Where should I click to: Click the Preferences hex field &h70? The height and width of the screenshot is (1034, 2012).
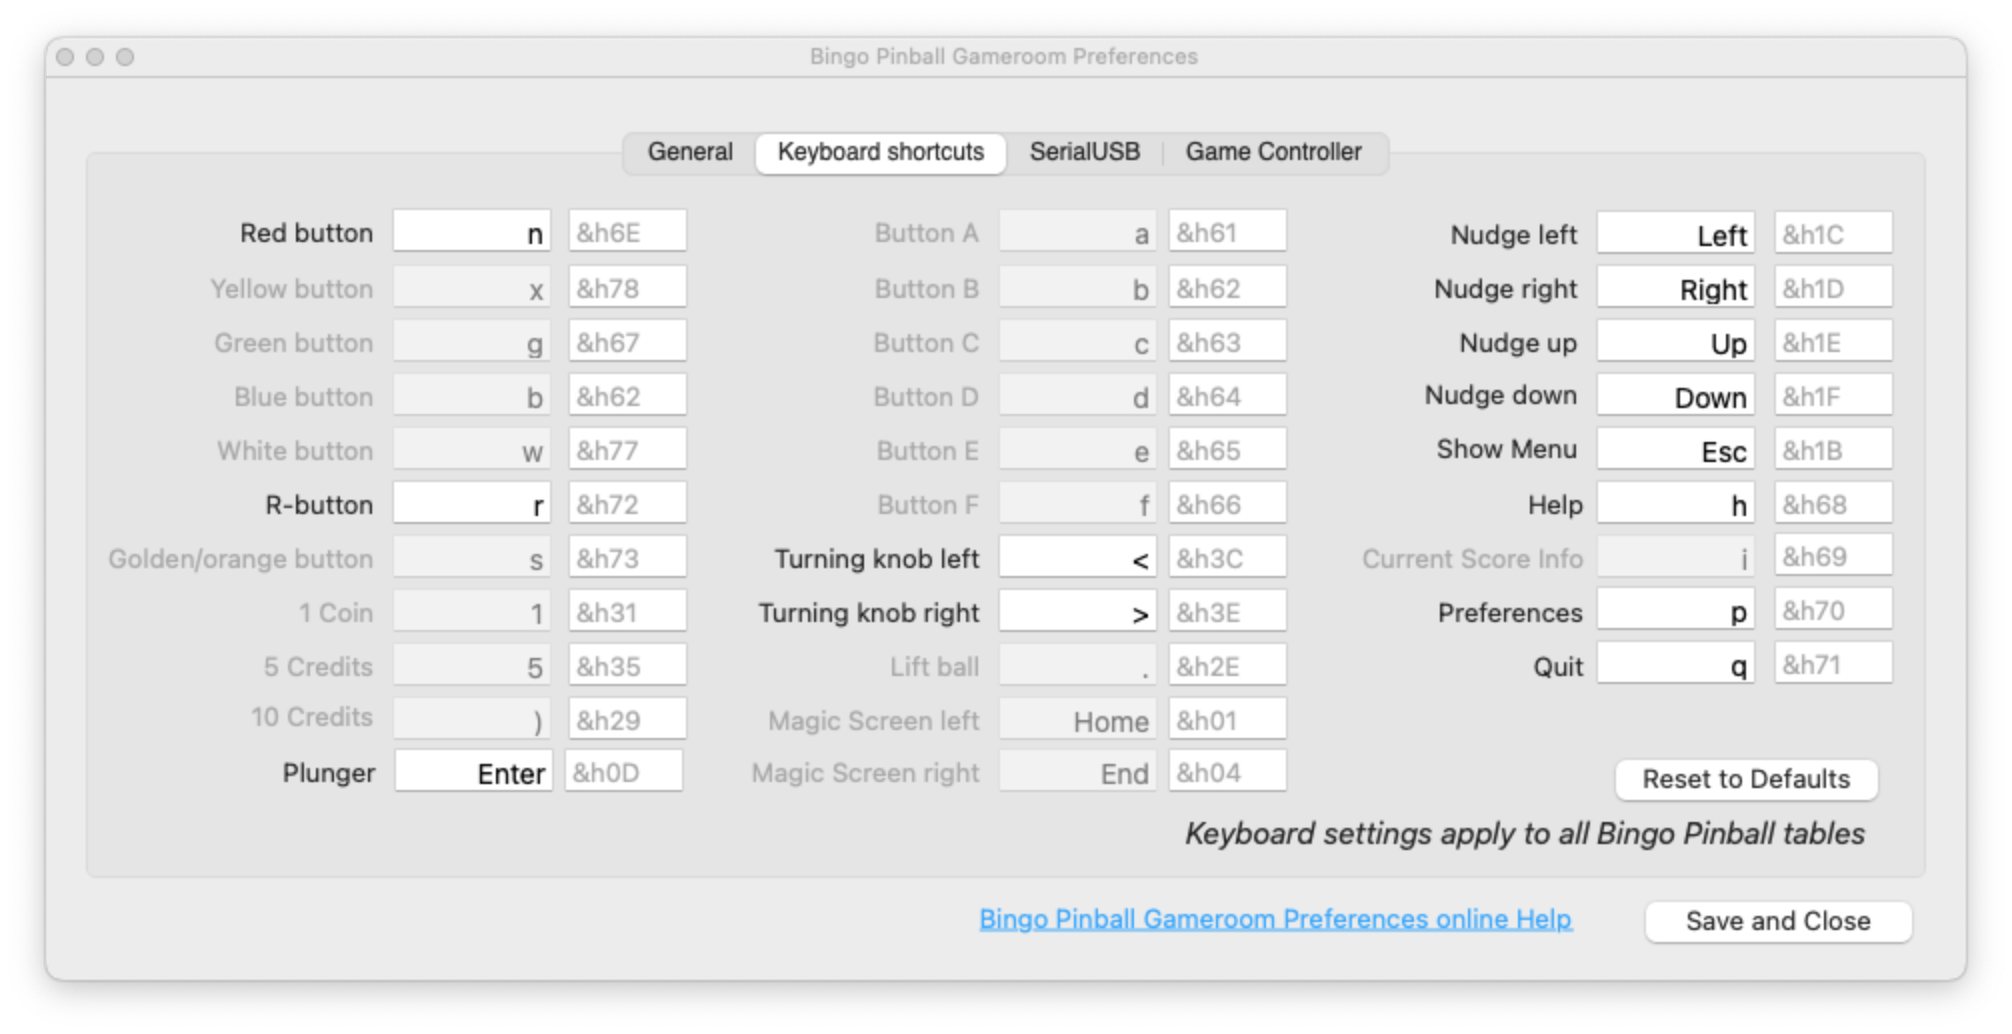pyautogui.click(x=1833, y=609)
